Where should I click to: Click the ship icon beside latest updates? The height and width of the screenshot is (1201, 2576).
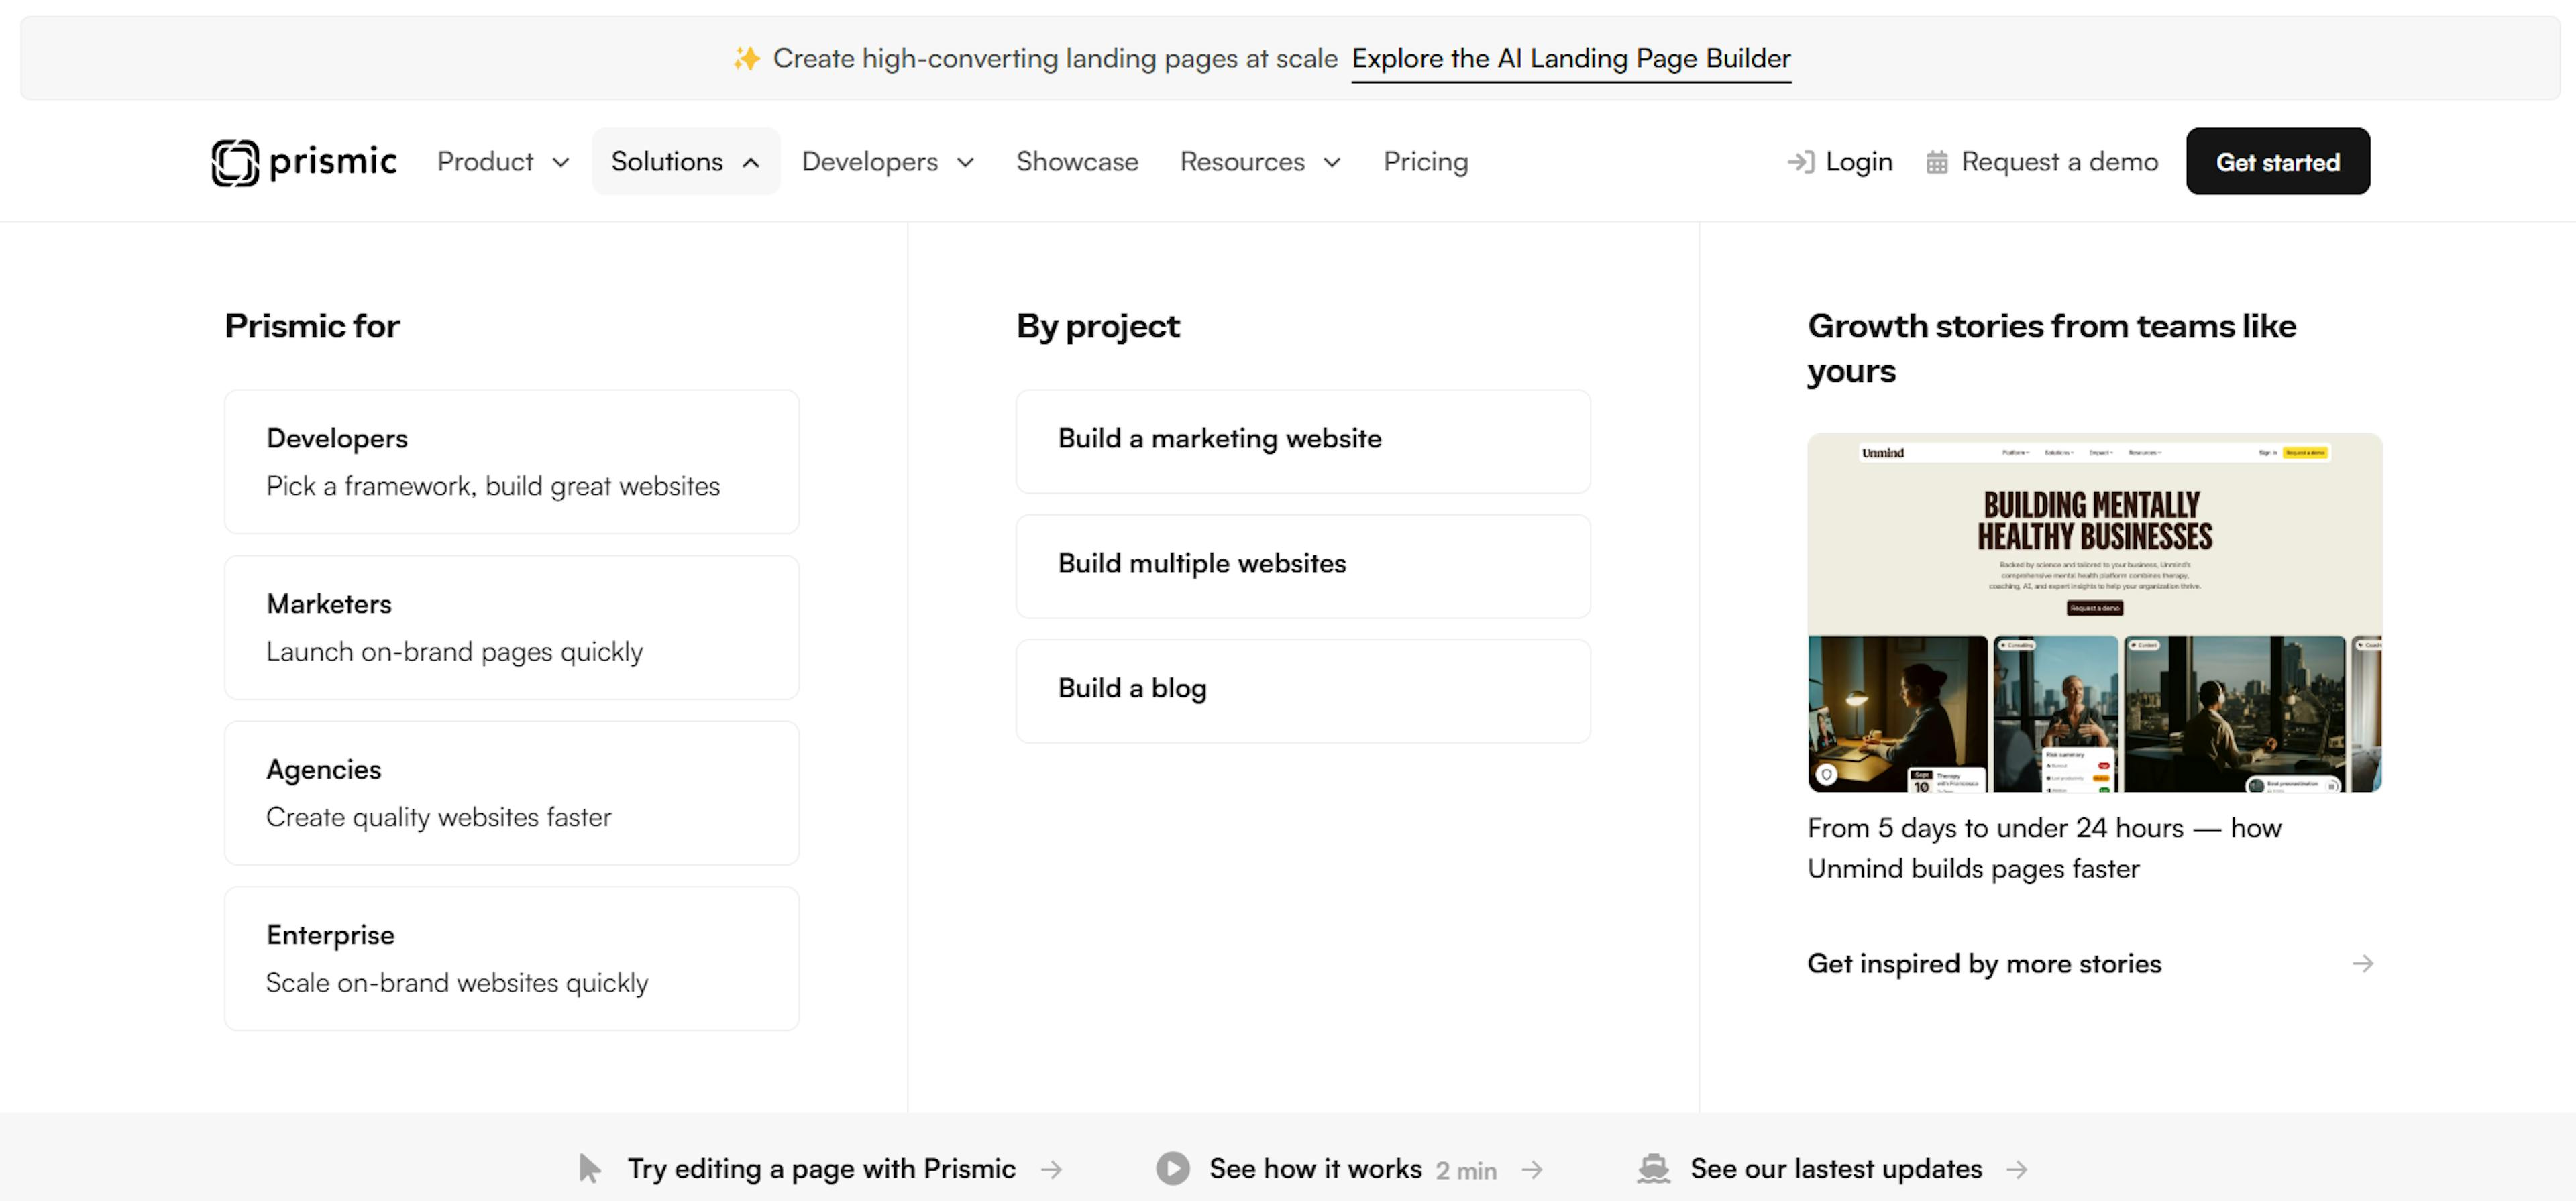tap(1654, 1168)
